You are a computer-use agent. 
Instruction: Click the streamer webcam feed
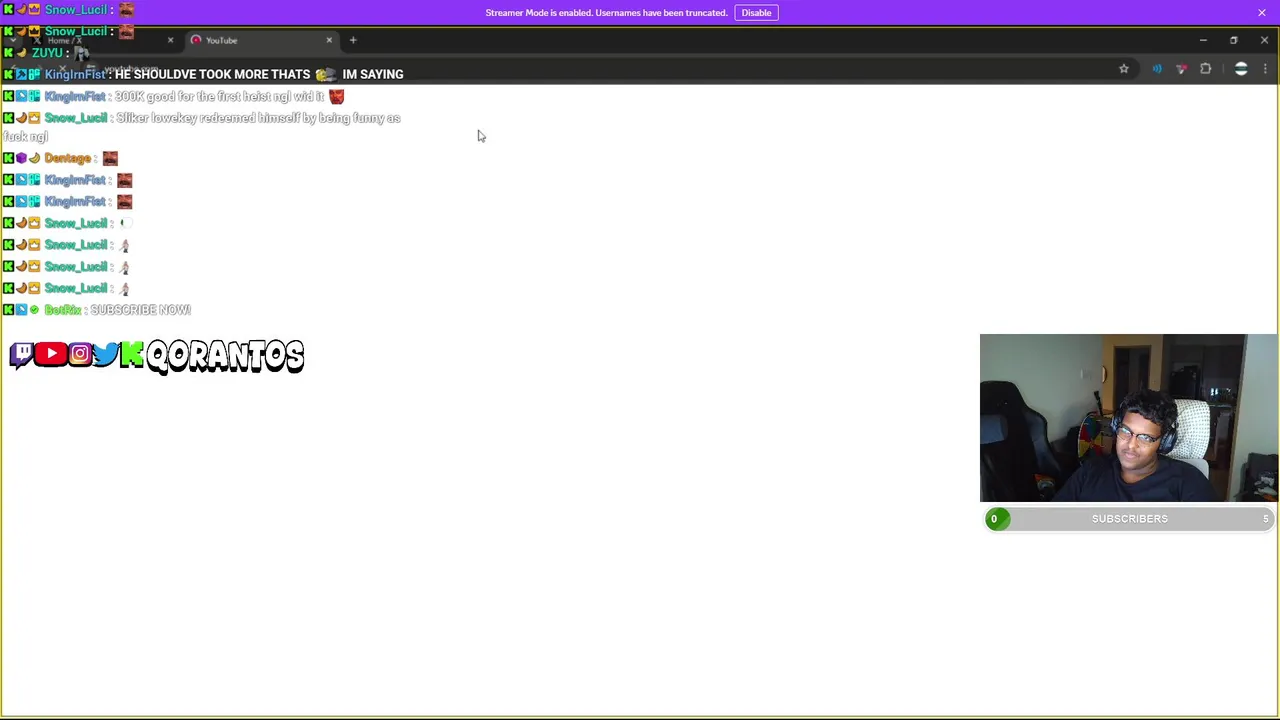(1128, 418)
